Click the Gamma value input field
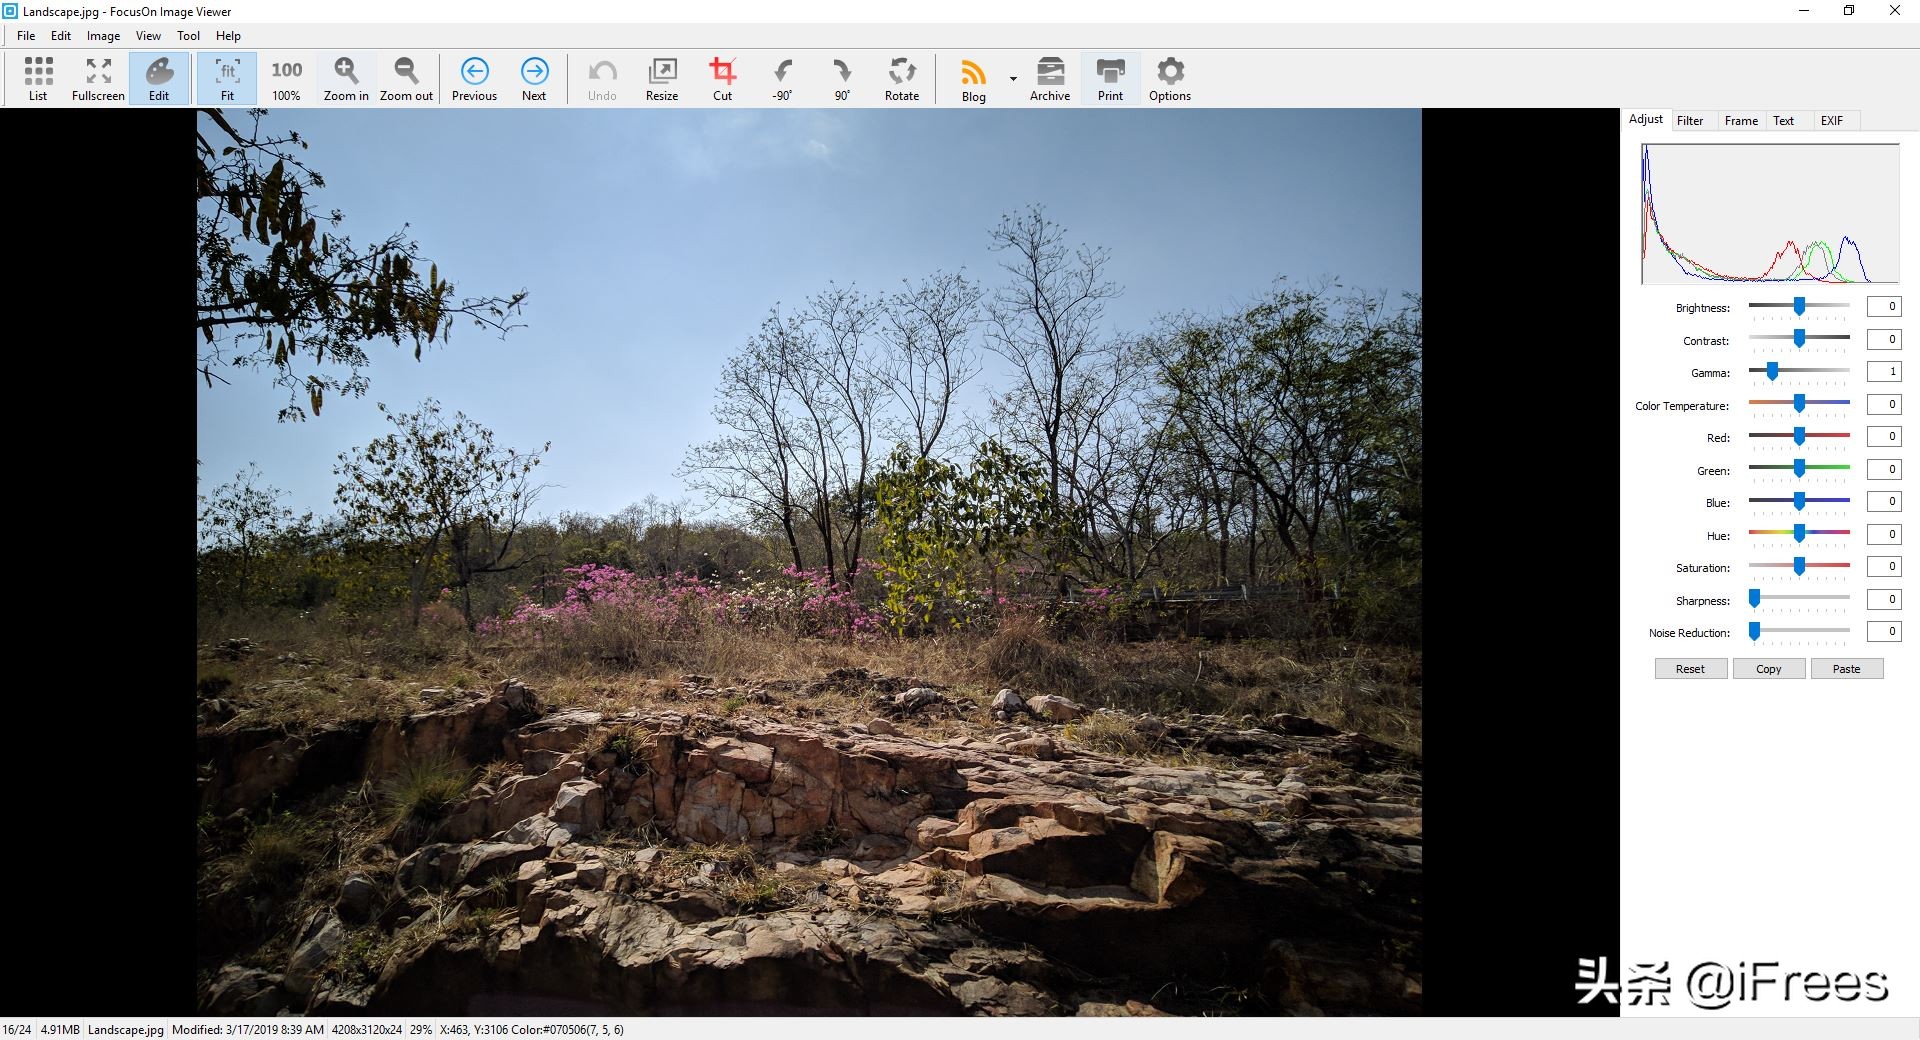This screenshot has height=1040, width=1920. click(1883, 372)
